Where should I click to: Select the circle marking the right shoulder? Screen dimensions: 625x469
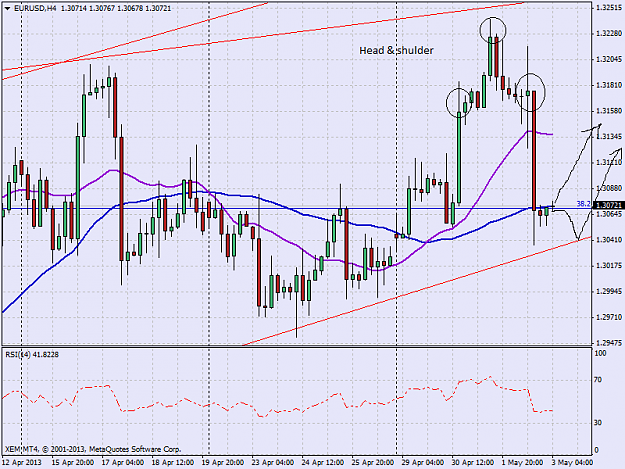530,92
